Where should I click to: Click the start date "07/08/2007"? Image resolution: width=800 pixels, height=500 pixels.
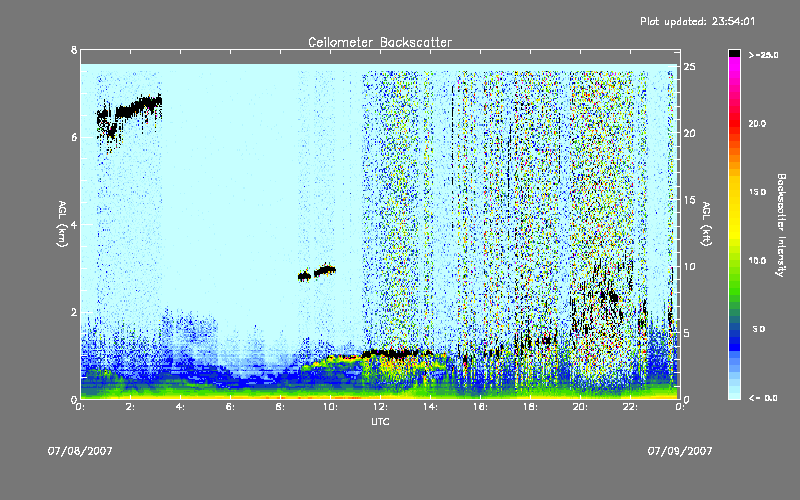[x=80, y=451]
